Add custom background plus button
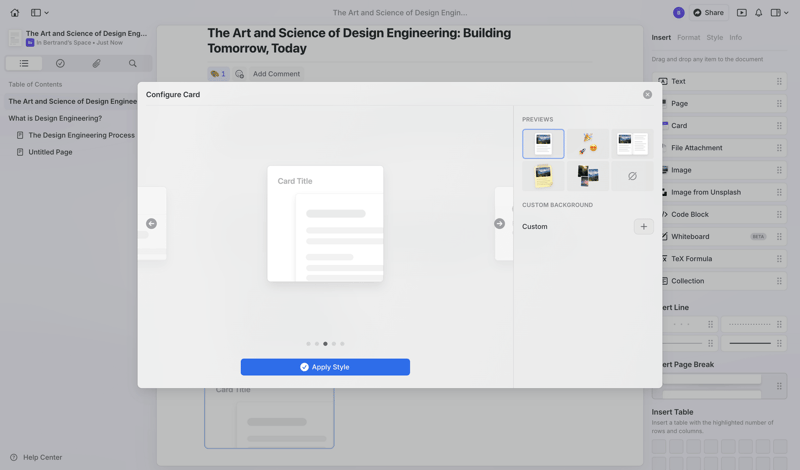Image resolution: width=800 pixels, height=470 pixels. click(643, 227)
